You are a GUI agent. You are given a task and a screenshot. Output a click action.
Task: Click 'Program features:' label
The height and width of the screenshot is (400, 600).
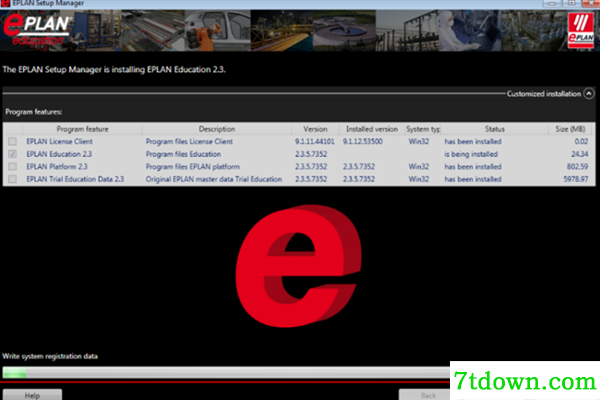(x=34, y=112)
